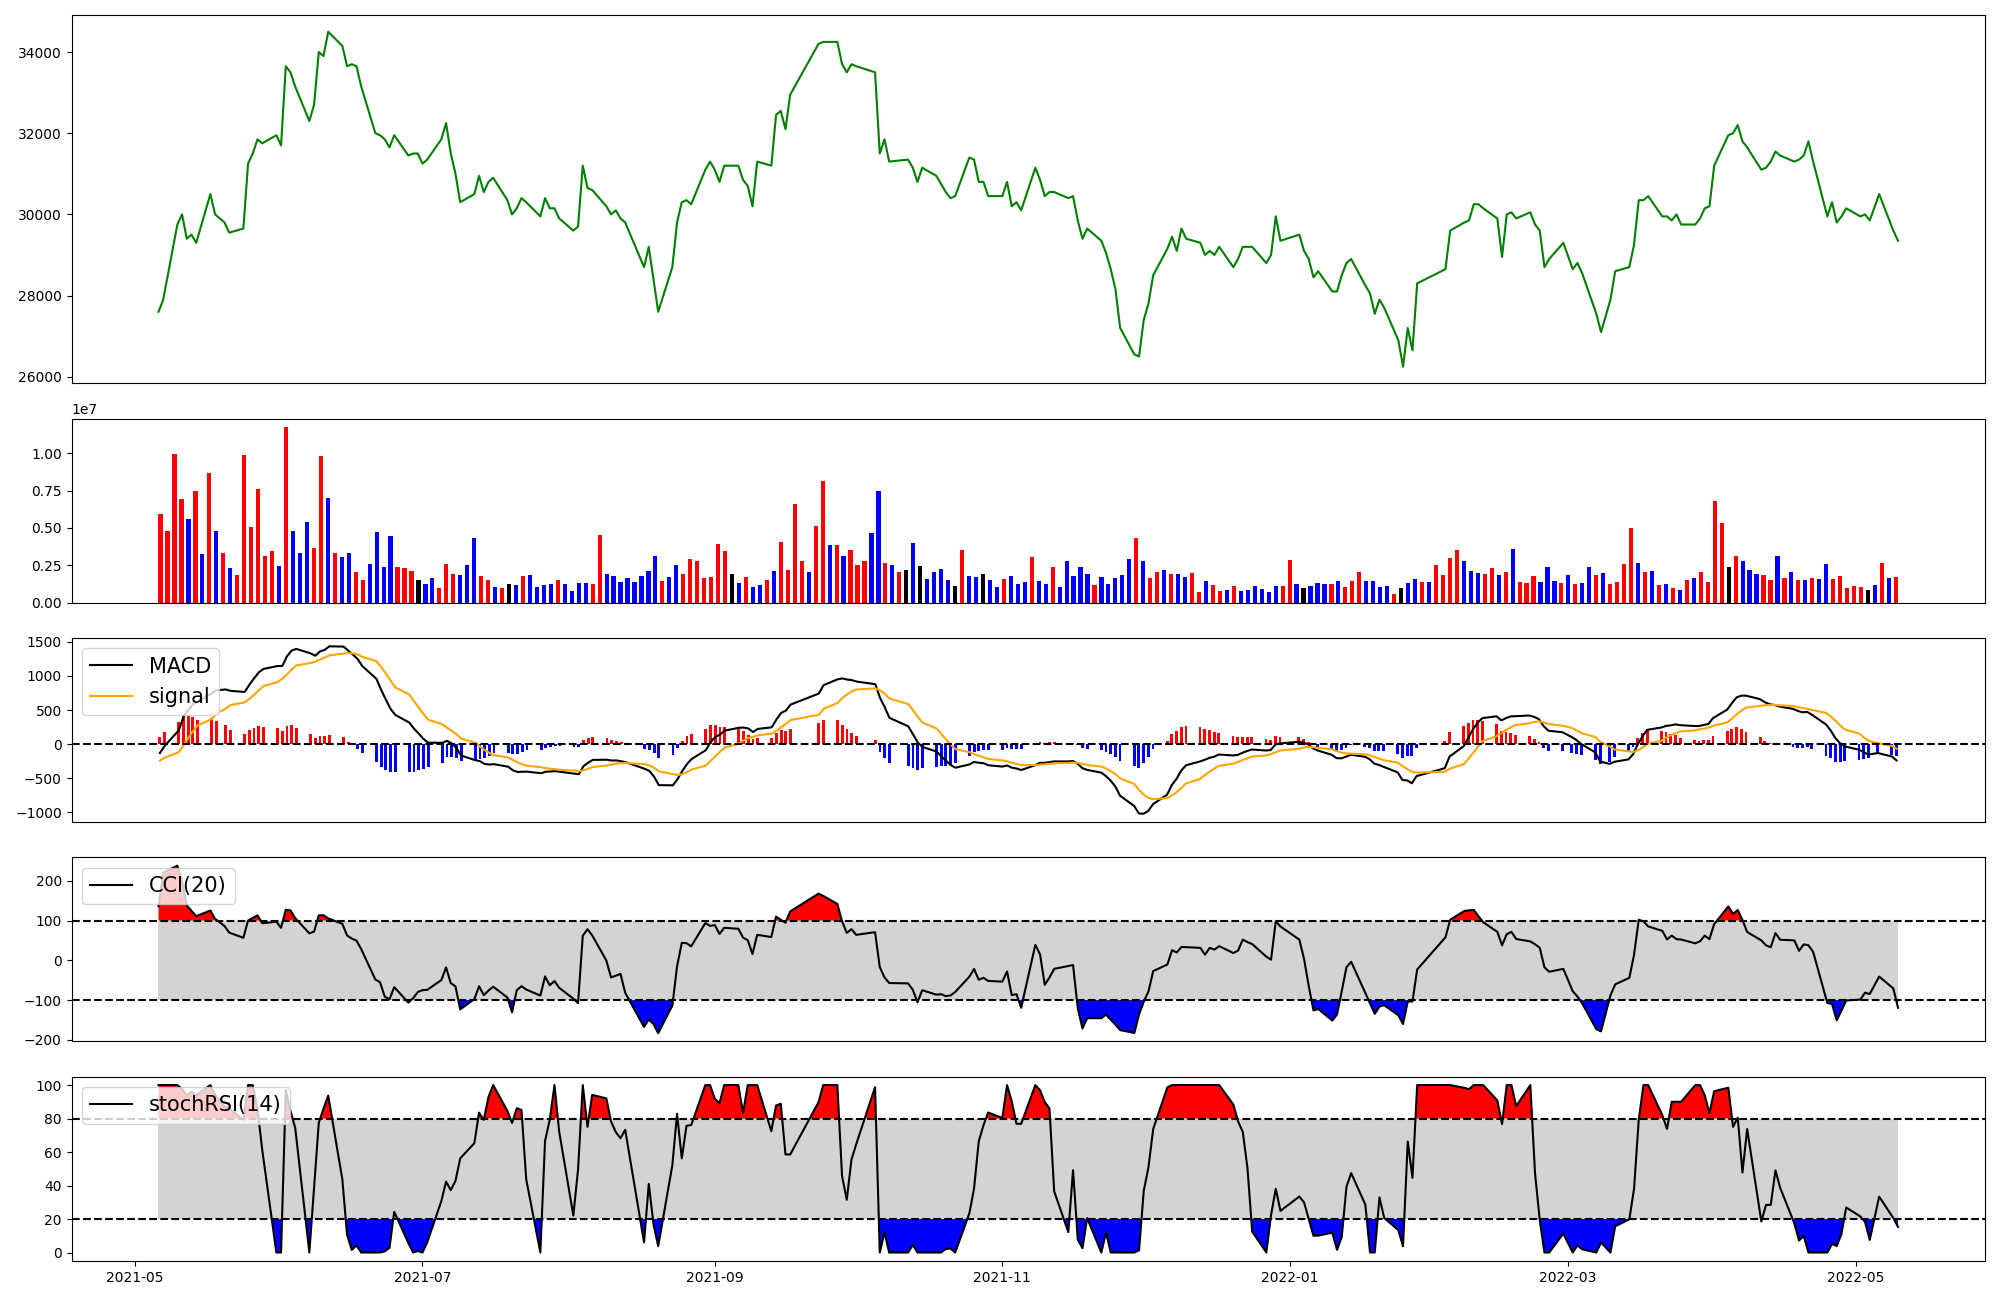Click the 1e7 volume scale label

[x=84, y=409]
